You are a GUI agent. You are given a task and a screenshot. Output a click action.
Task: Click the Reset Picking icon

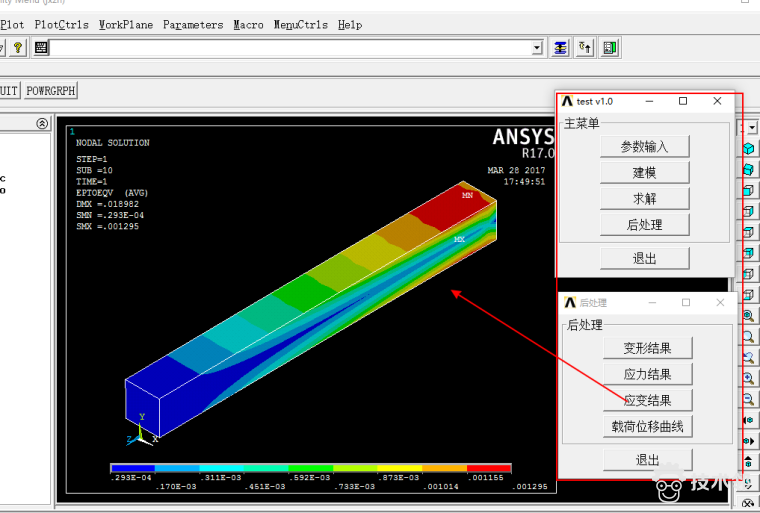pyautogui.click(x=585, y=48)
